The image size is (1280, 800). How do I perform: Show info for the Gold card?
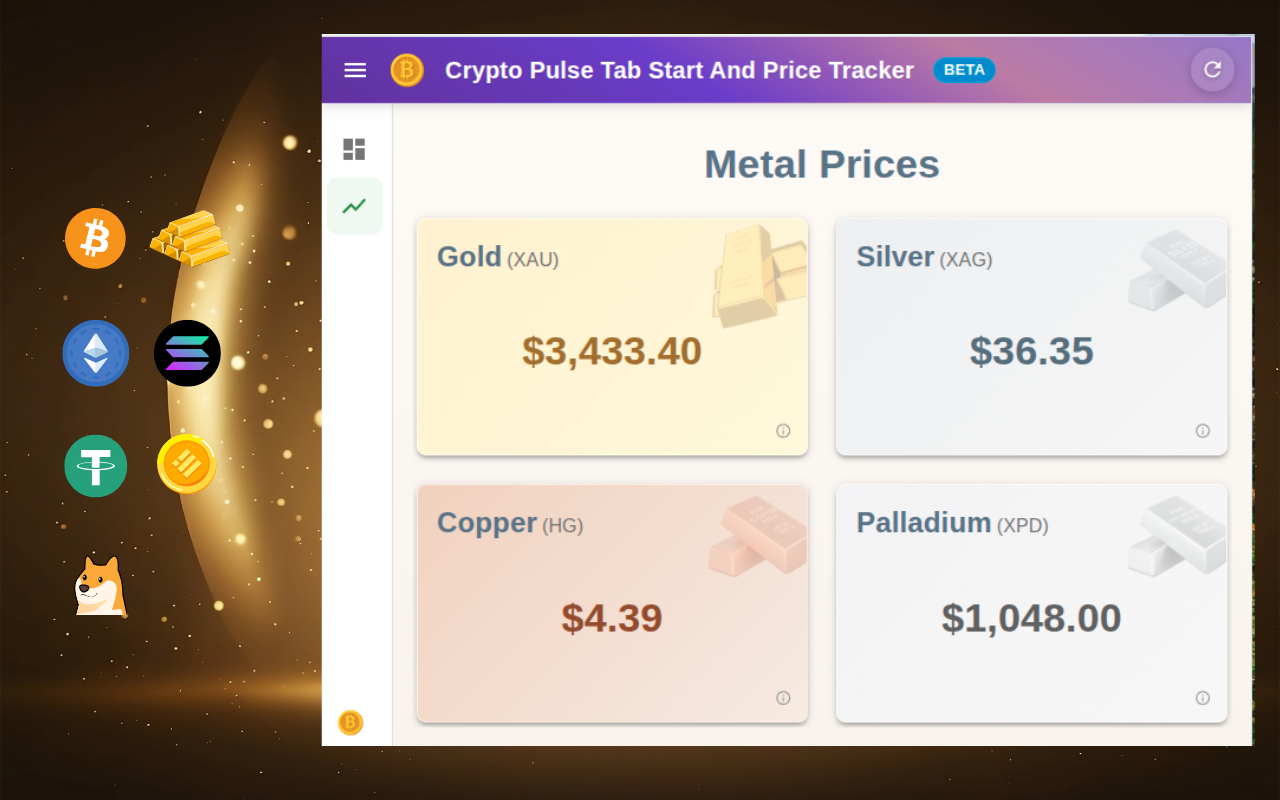tap(783, 431)
